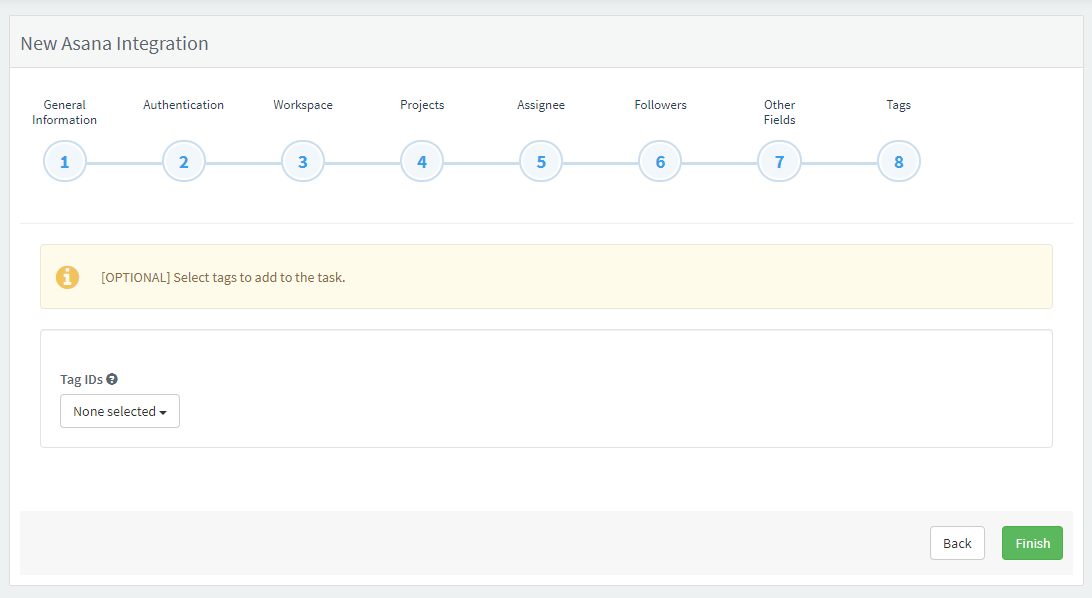The height and width of the screenshot is (598, 1092).
Task: Select step 8 Tags circle
Action: [x=898, y=162]
